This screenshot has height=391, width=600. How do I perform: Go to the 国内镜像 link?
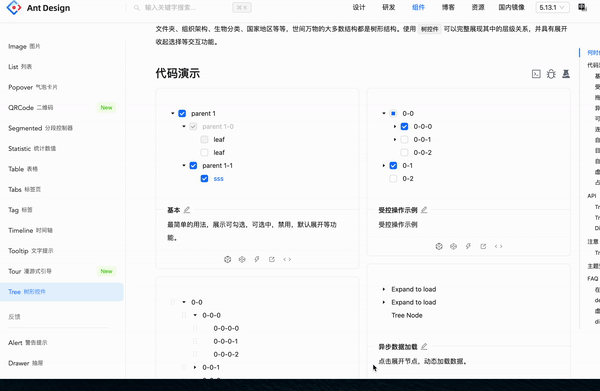(512, 7)
